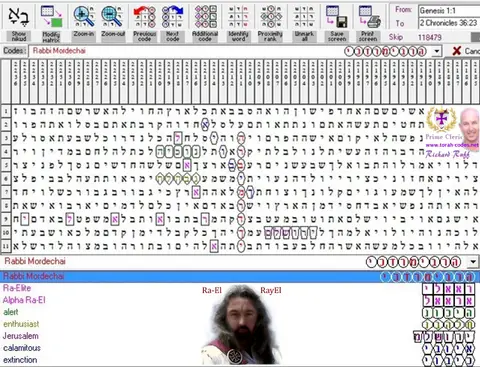Edit the To field showing 2 Chronicles 36:23

point(449,23)
